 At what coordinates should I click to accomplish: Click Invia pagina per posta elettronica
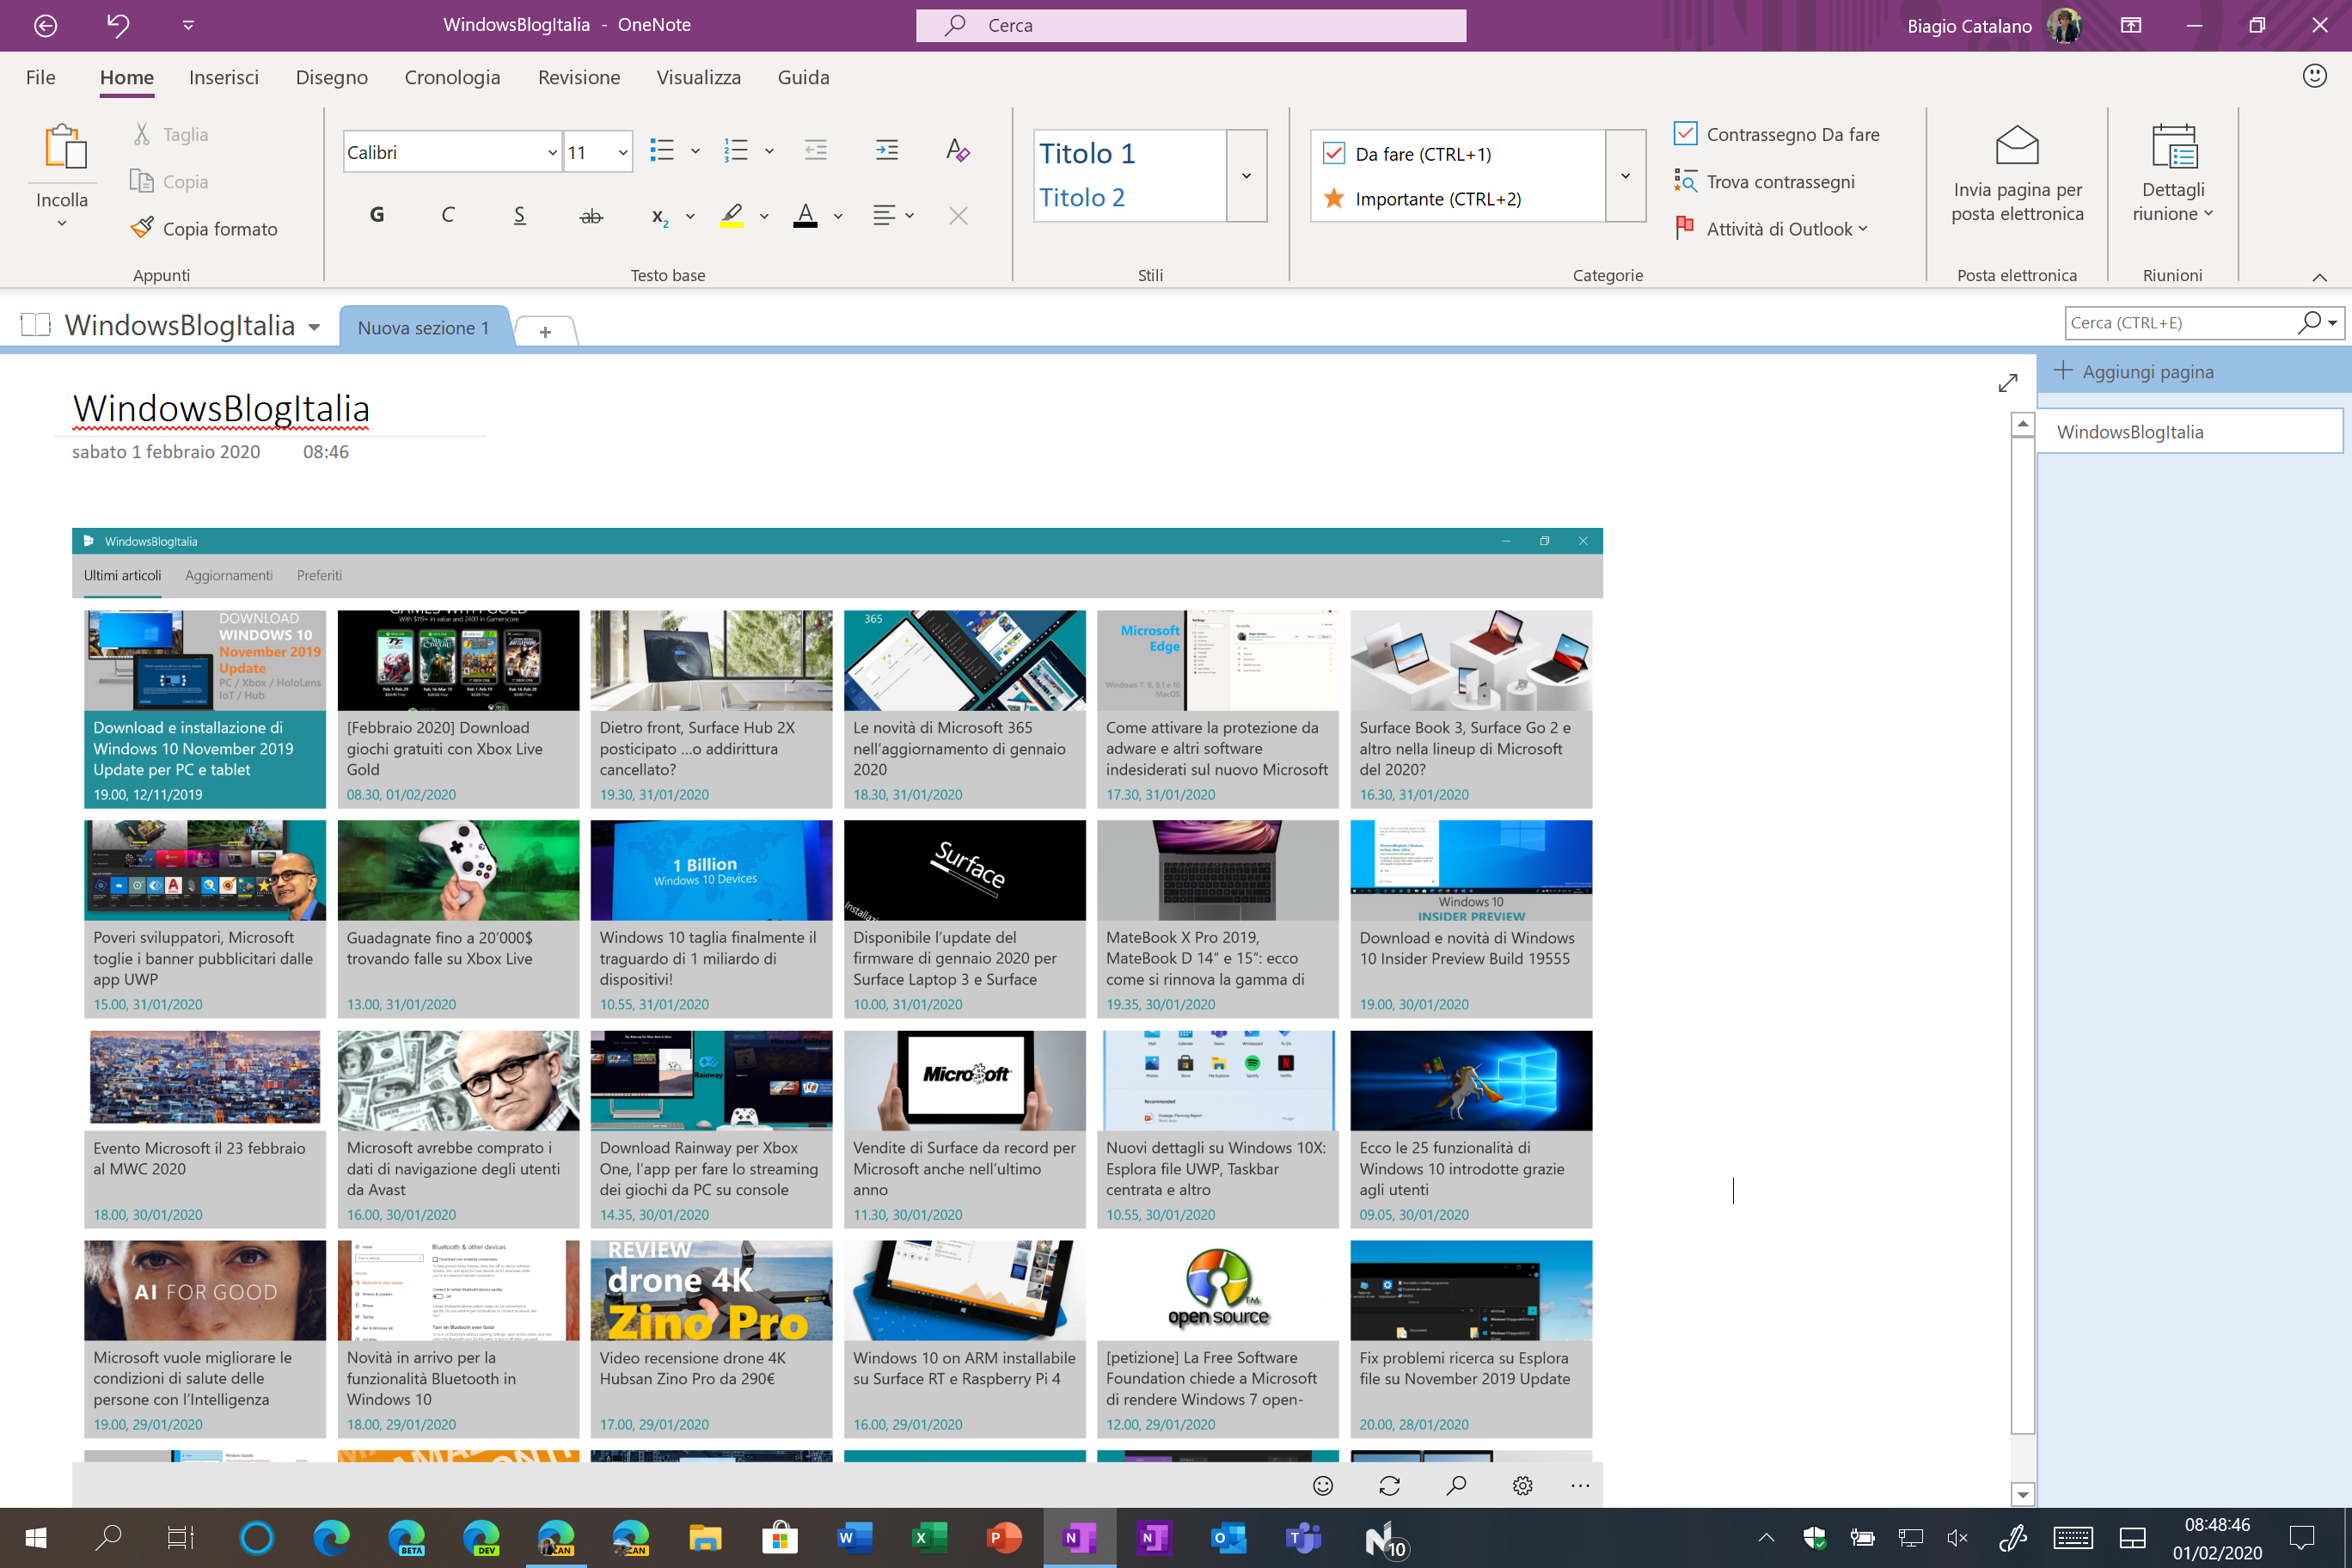pos(2017,174)
